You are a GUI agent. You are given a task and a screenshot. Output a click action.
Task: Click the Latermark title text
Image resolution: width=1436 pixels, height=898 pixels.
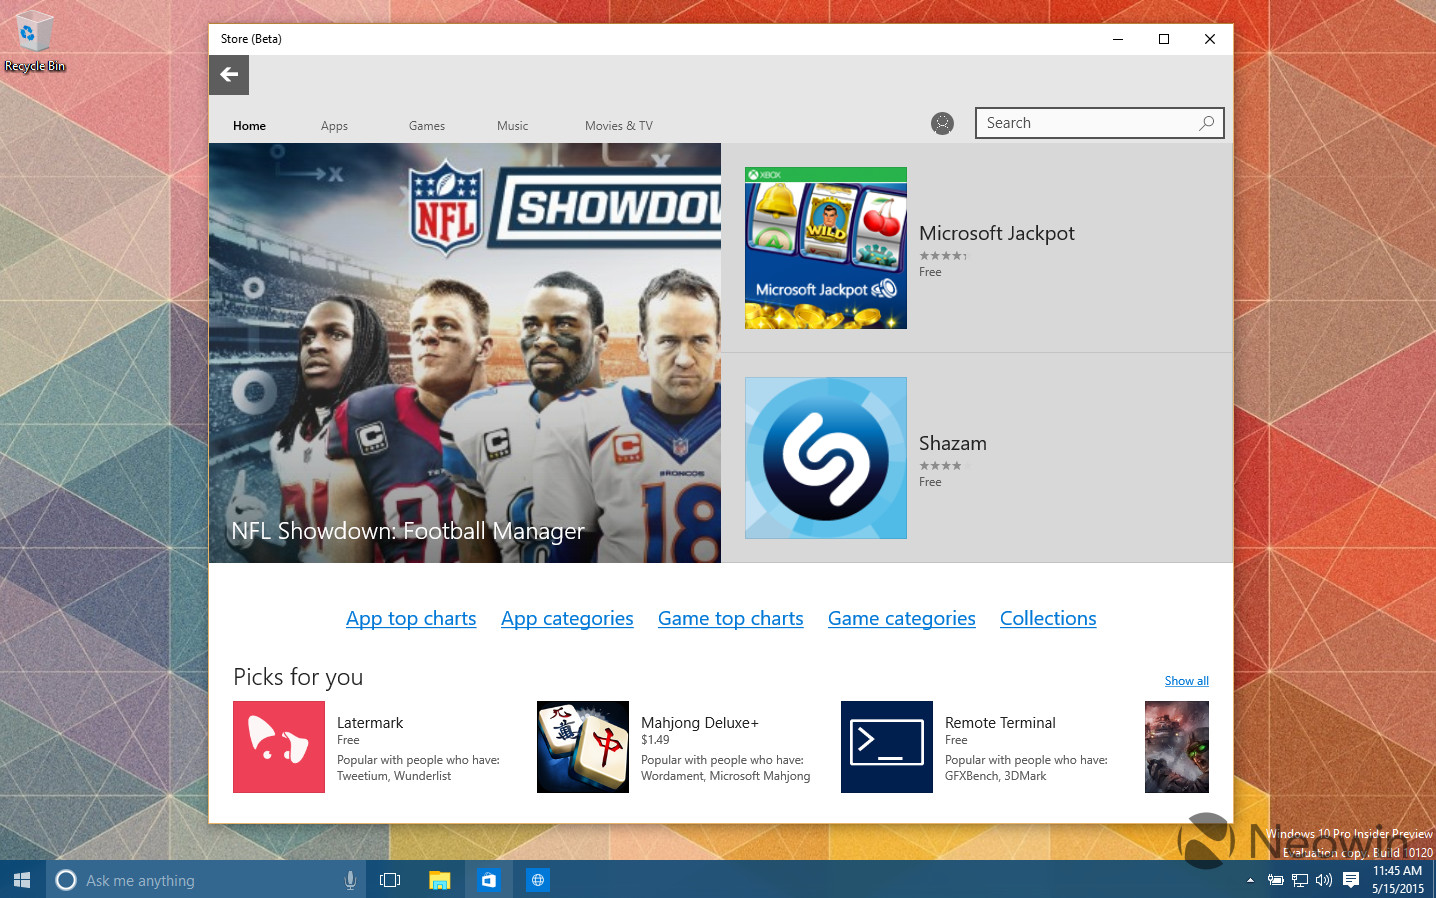coord(370,723)
